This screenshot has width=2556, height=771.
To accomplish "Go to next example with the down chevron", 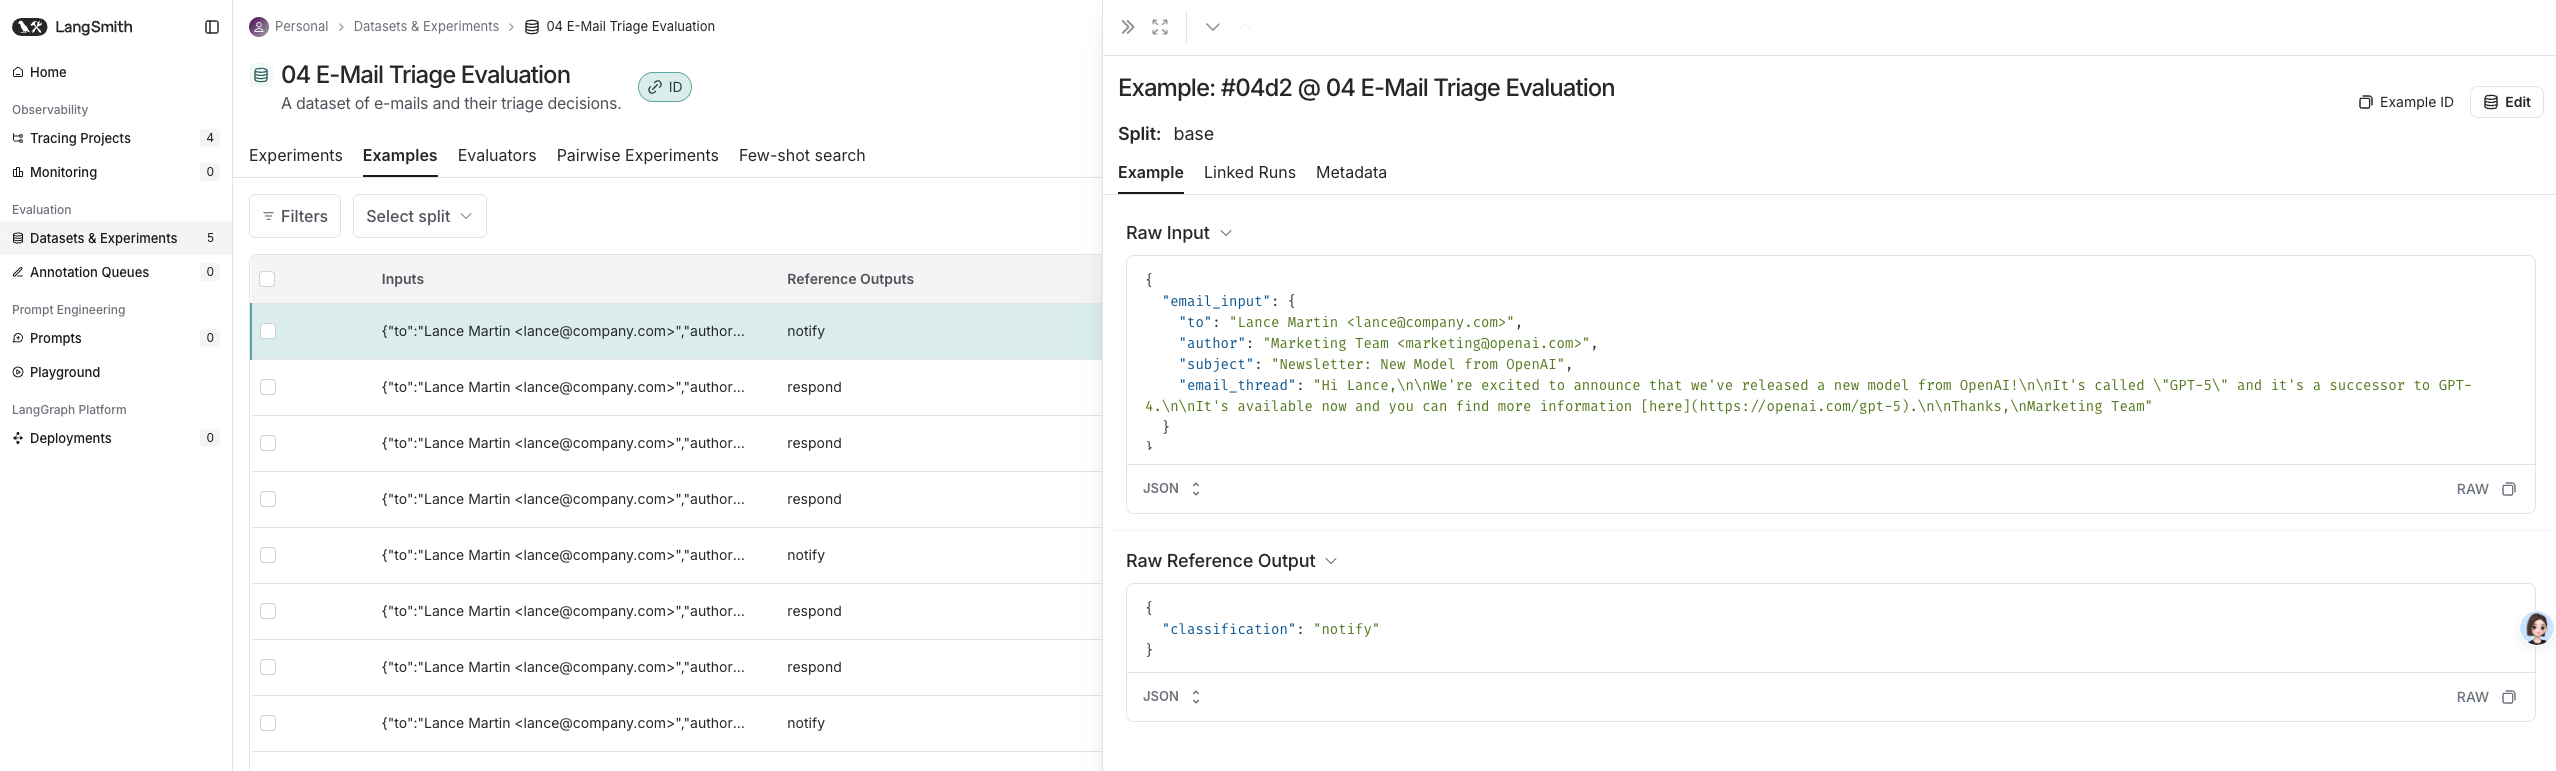I will pyautogui.click(x=1212, y=27).
